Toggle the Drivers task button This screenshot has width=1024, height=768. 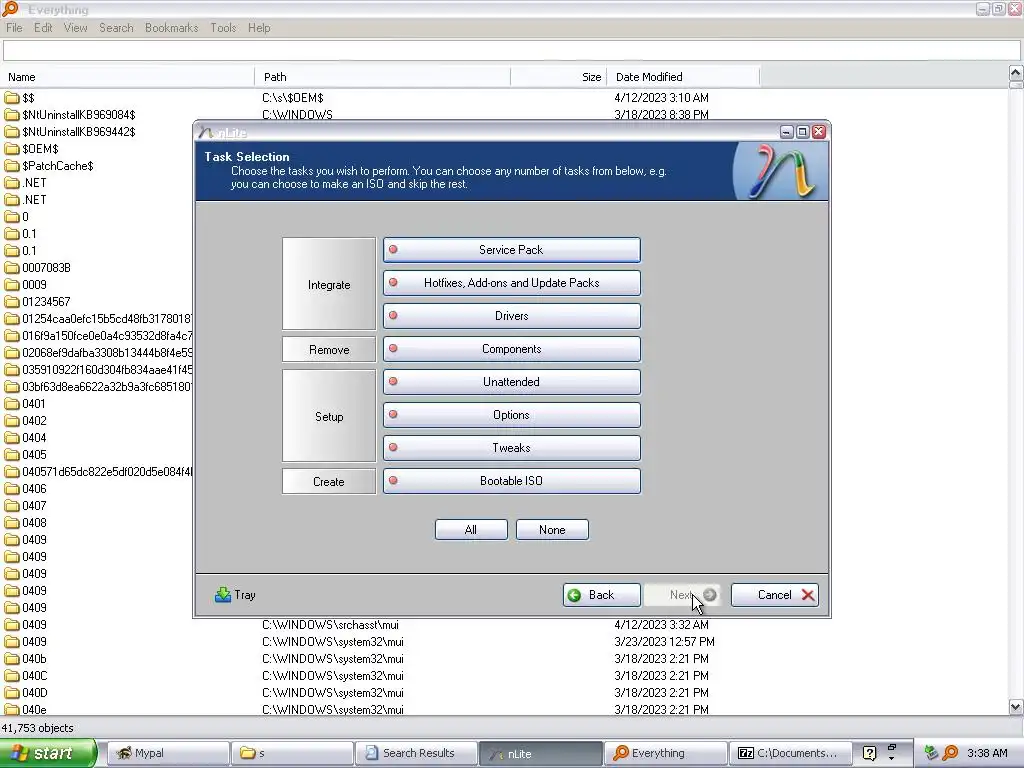[511, 315]
